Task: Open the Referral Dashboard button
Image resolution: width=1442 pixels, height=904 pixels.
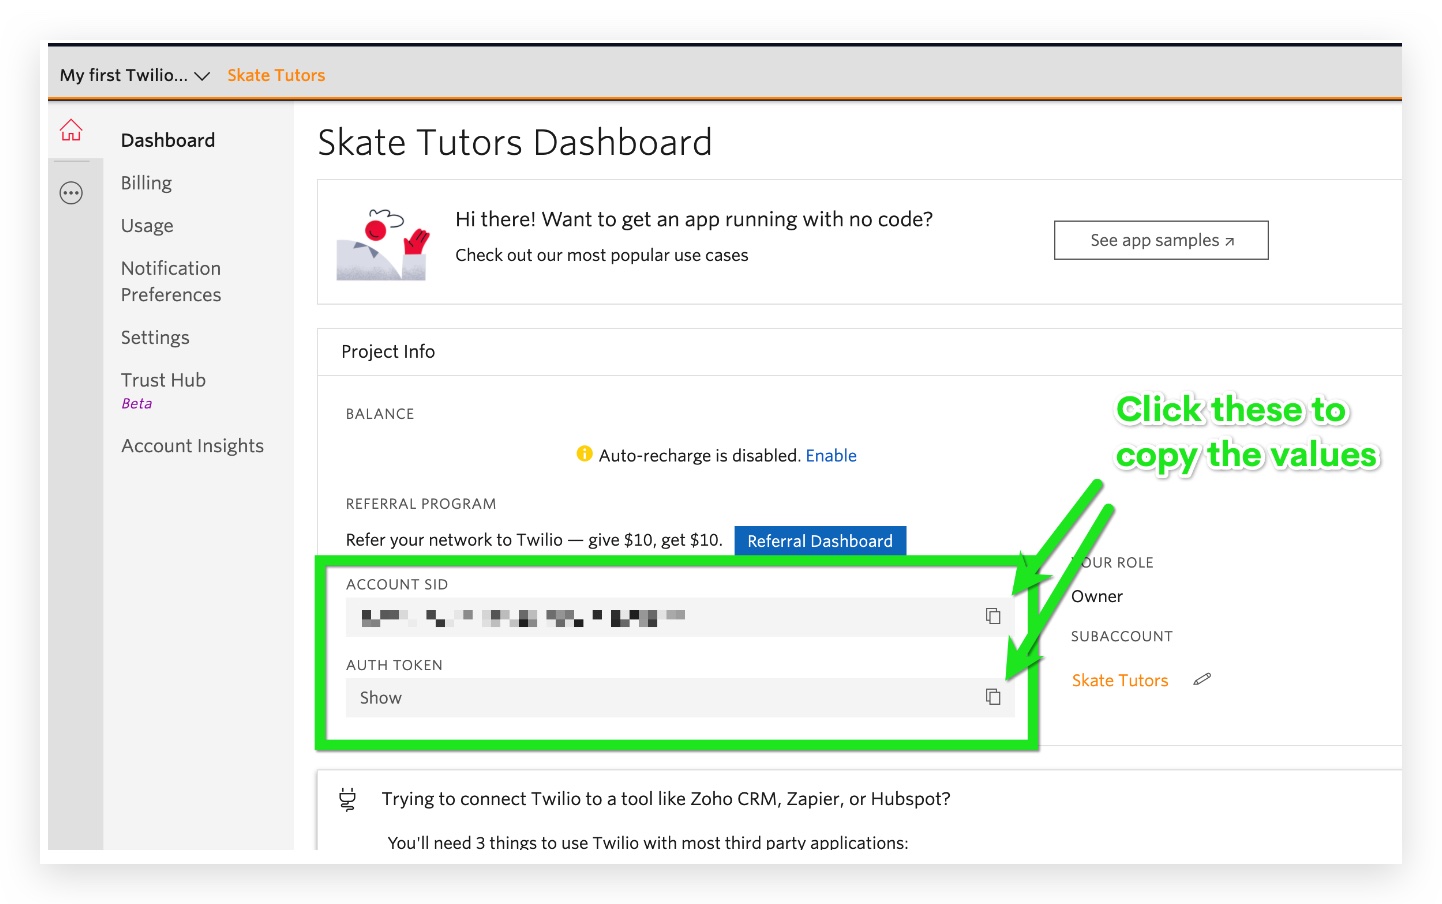Action: pyautogui.click(x=820, y=541)
